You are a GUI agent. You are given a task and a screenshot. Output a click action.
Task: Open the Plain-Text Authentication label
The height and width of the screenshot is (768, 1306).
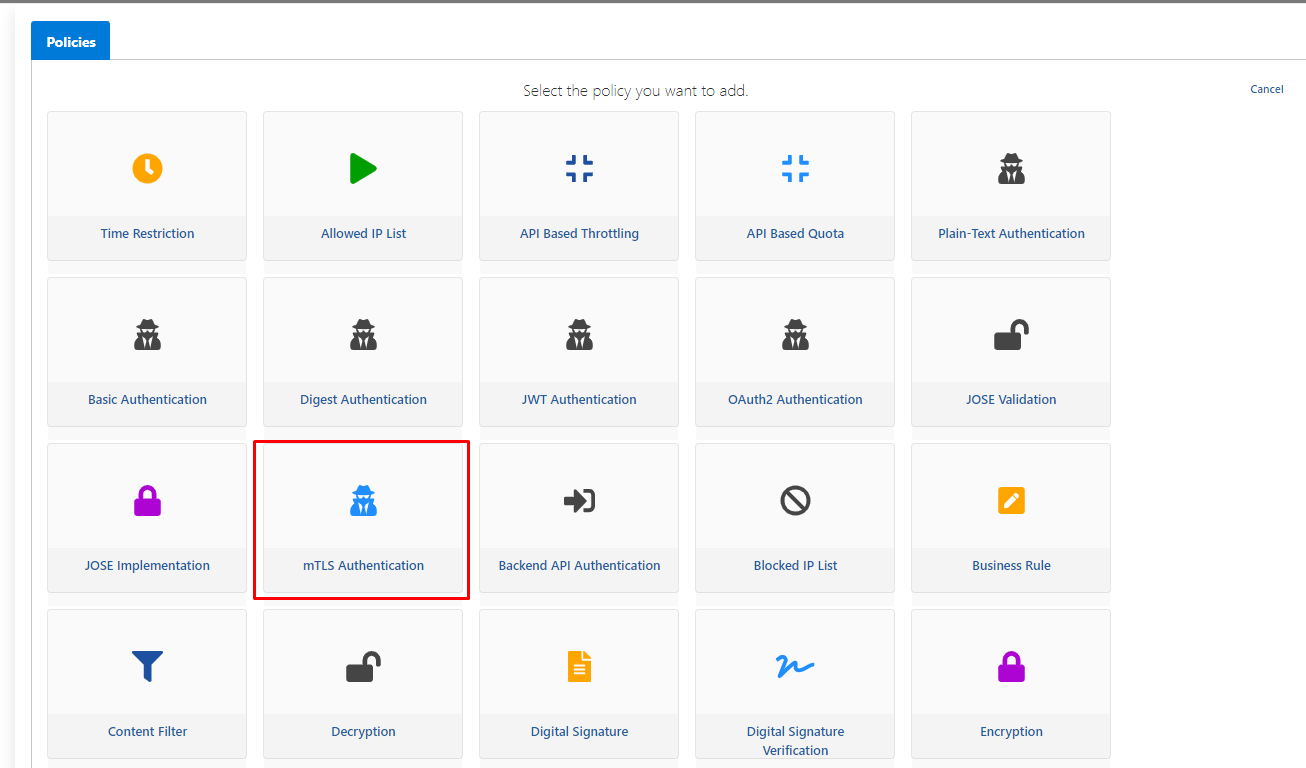click(1011, 234)
